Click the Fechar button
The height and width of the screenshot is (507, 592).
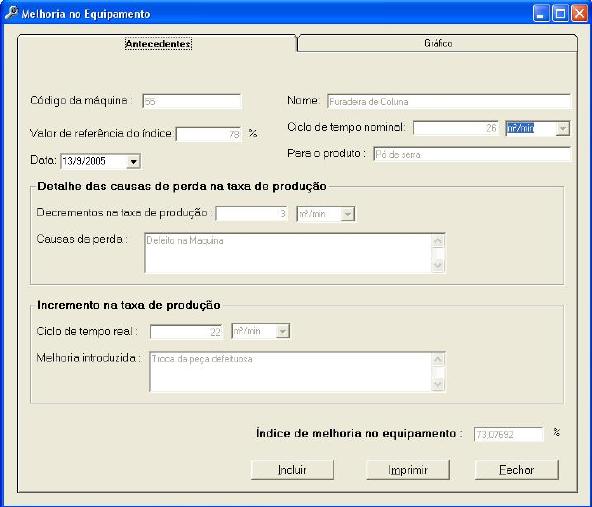tap(516, 470)
